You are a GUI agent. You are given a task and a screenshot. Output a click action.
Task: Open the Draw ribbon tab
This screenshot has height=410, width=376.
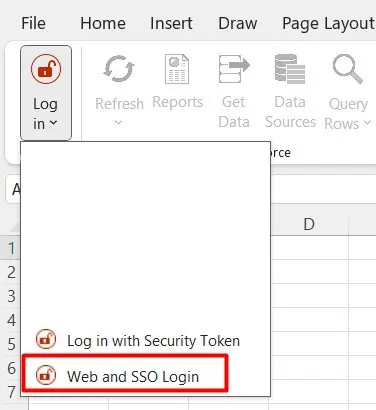(238, 23)
